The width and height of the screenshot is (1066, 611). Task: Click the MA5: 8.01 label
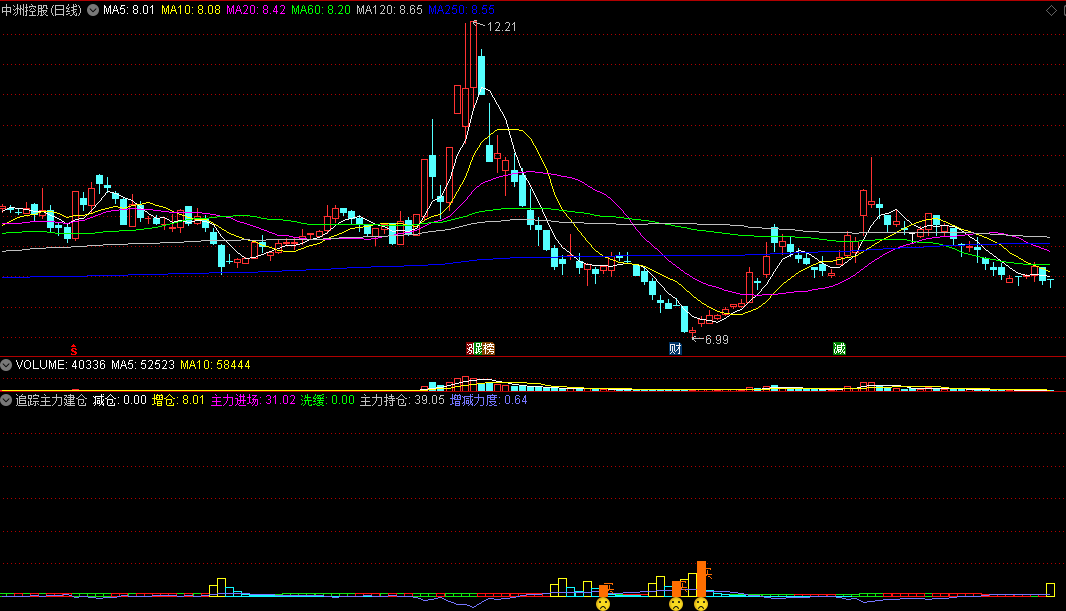pyautogui.click(x=128, y=10)
